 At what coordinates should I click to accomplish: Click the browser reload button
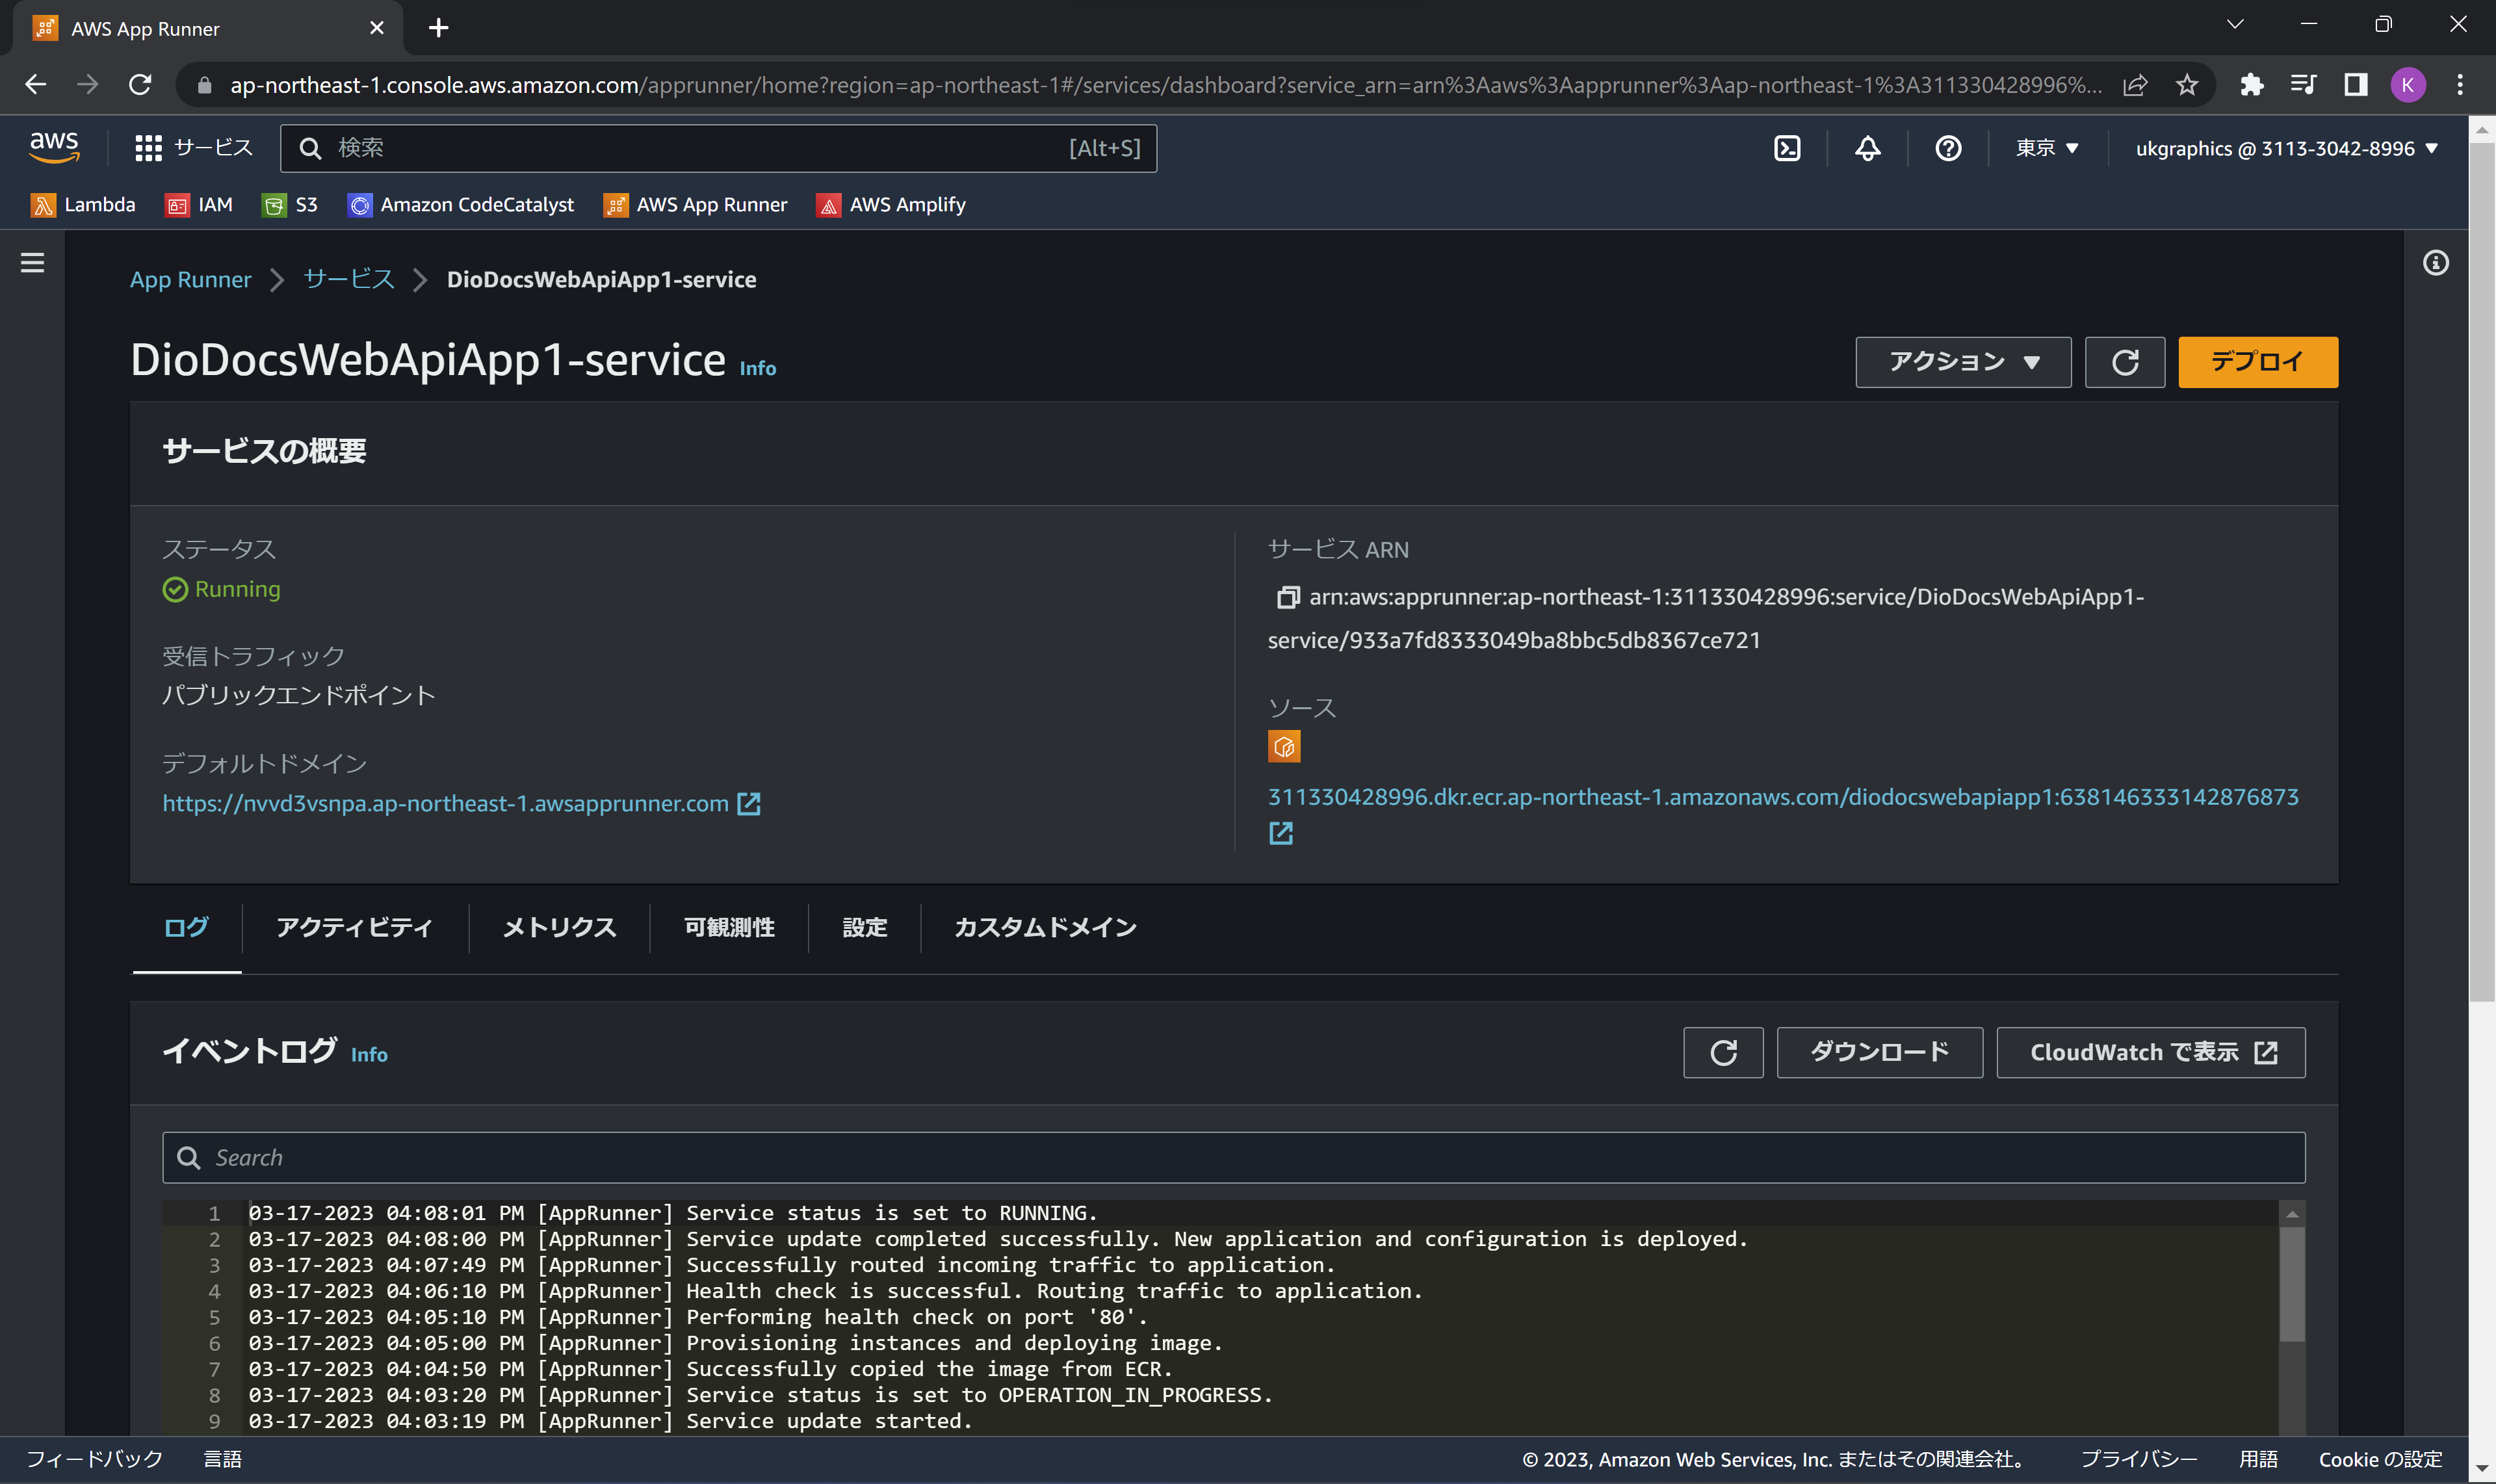(140, 85)
